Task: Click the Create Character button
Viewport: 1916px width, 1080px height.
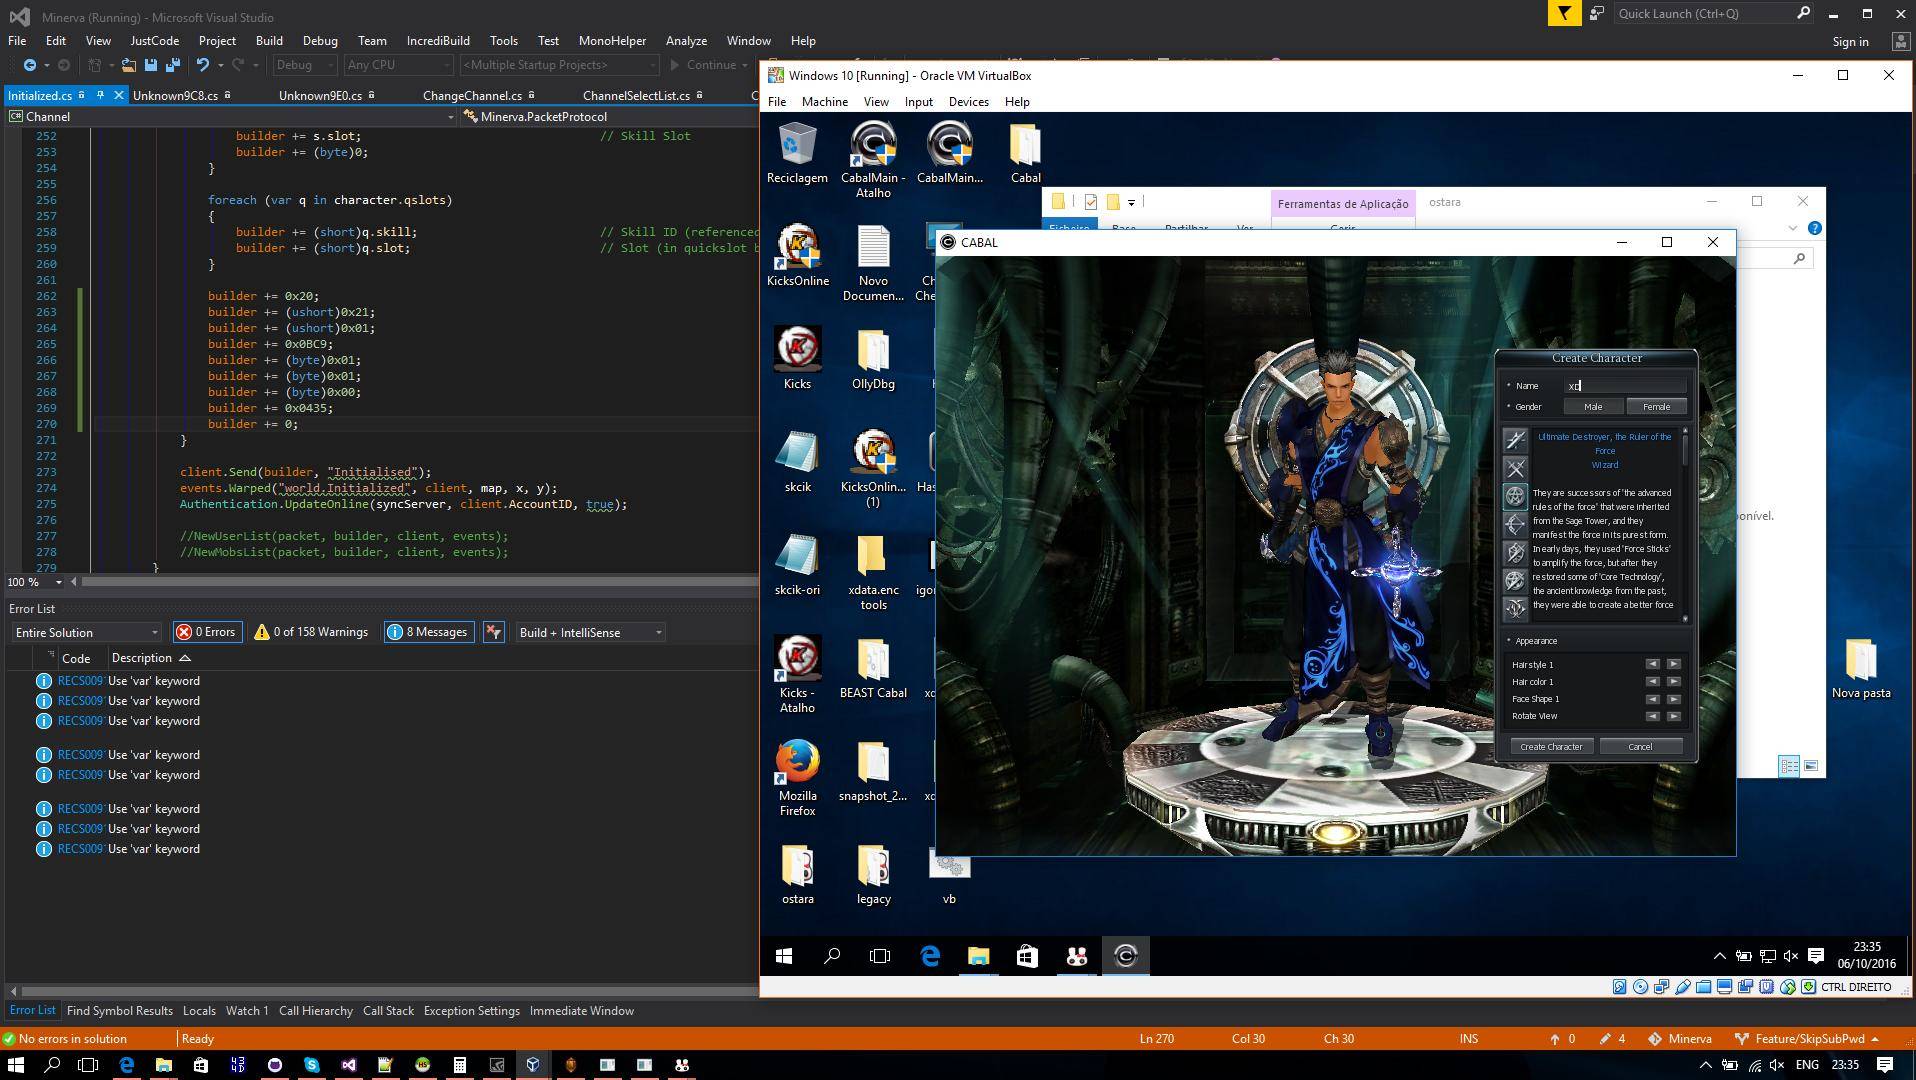Action: click(x=1551, y=747)
